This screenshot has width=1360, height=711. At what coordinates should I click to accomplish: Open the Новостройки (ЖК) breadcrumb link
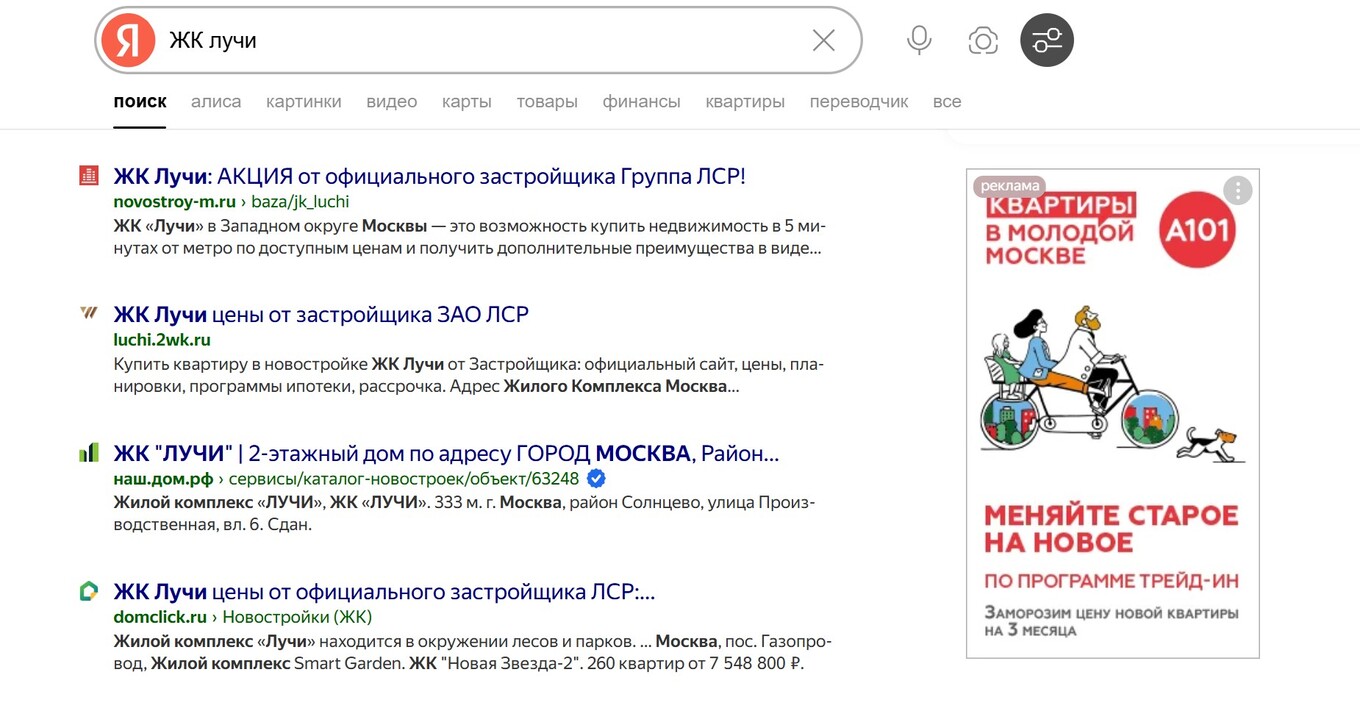297,617
